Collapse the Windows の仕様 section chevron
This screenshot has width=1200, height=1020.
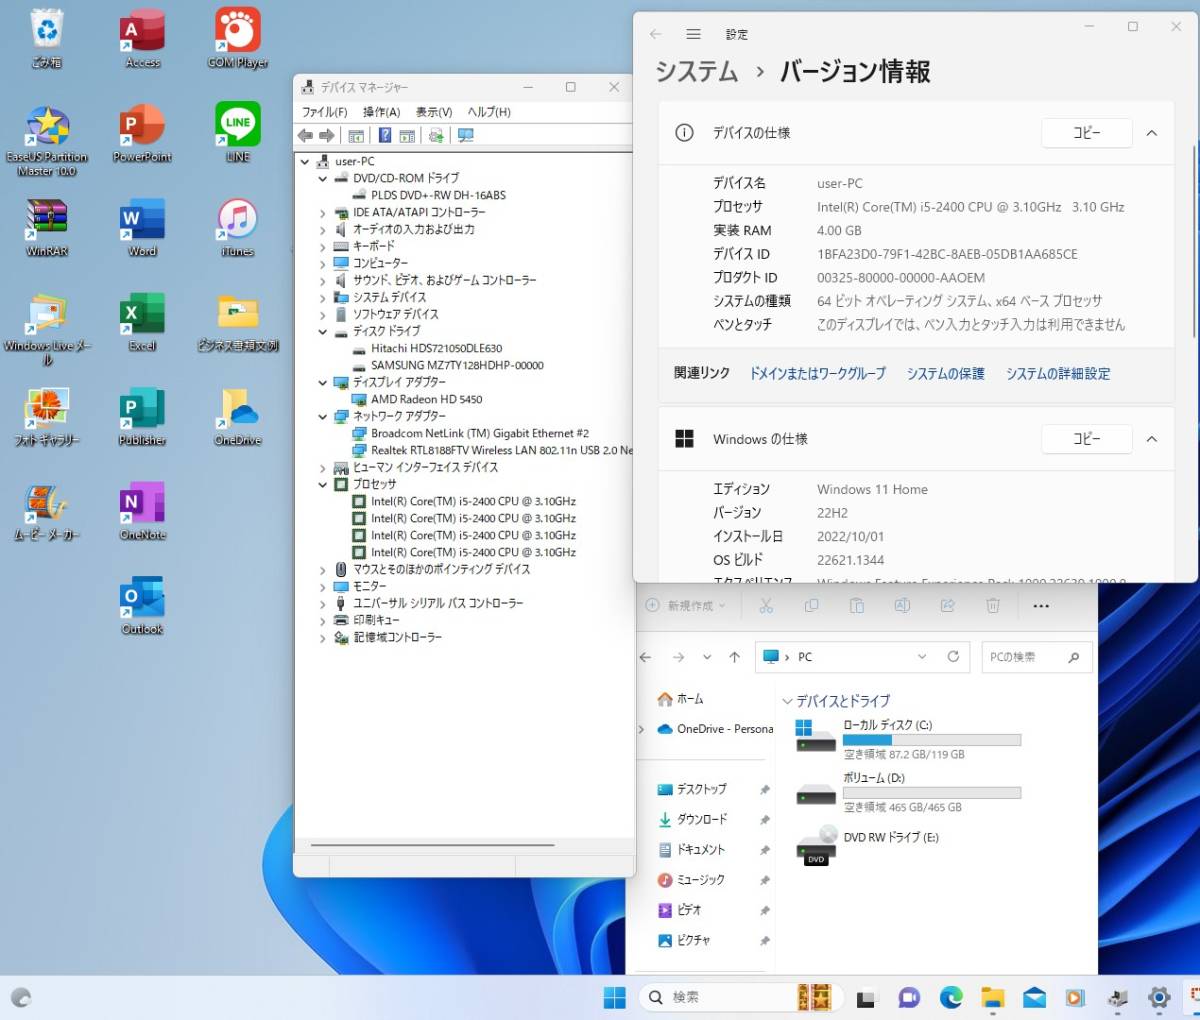1152,439
